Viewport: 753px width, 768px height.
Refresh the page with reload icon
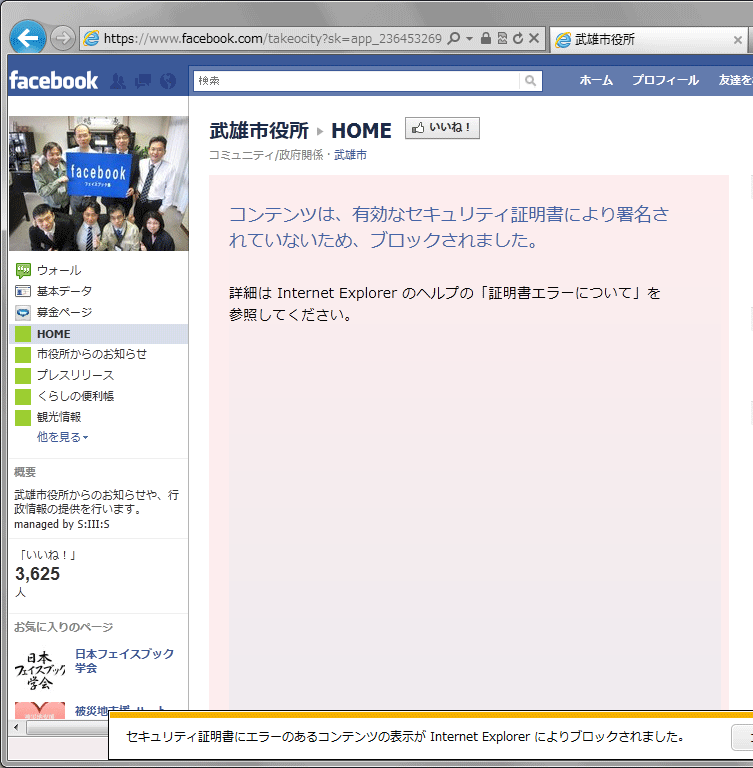pyautogui.click(x=517, y=39)
